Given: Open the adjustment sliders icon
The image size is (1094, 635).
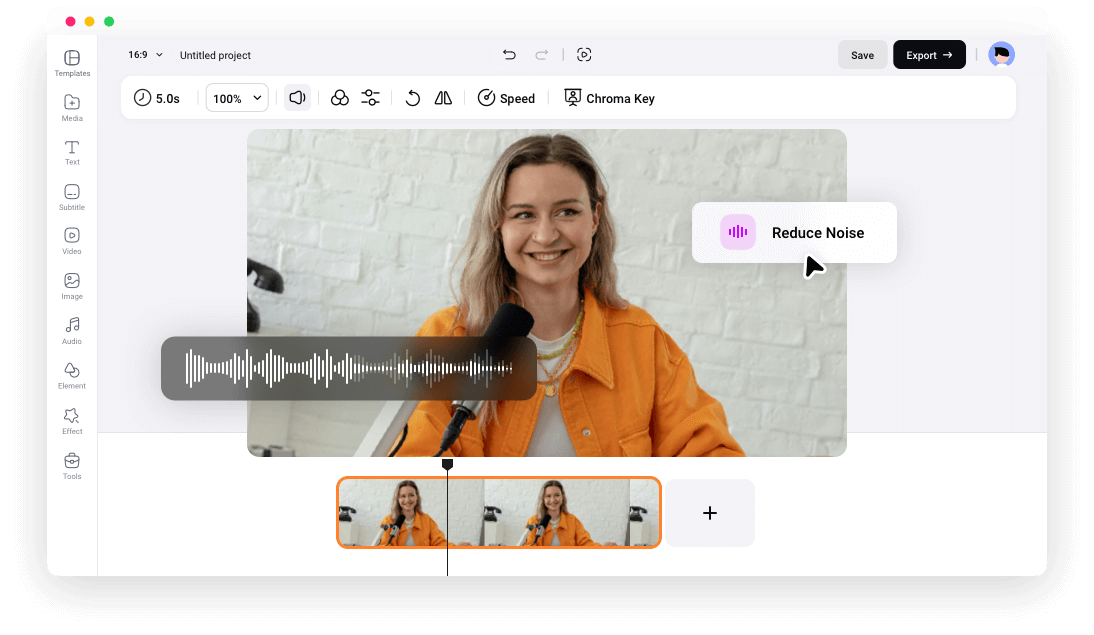Looking at the screenshot, I should 370,98.
